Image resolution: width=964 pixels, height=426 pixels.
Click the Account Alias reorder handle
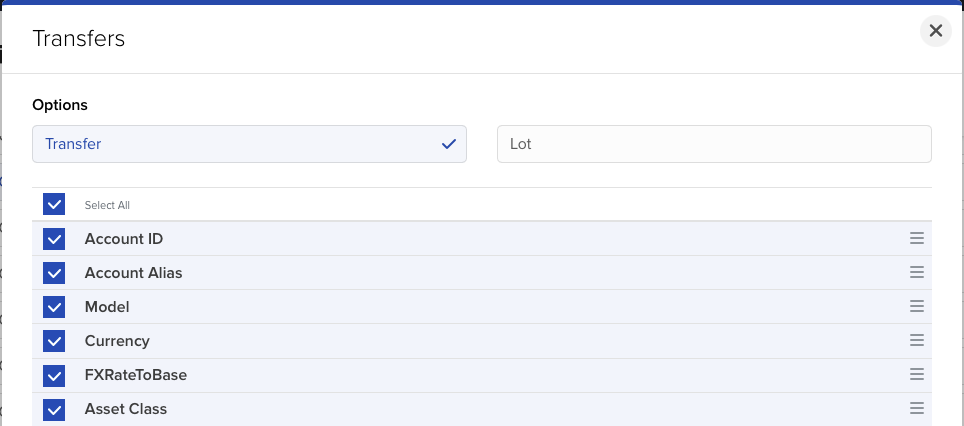(916, 273)
